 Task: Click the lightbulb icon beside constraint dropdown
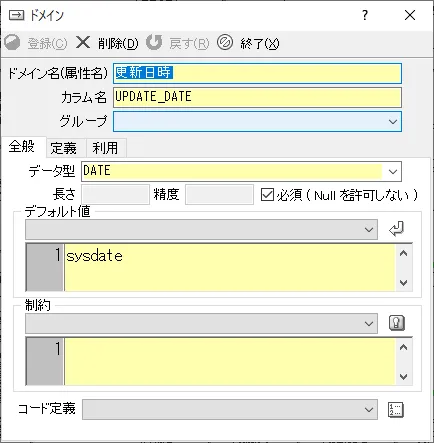396,323
